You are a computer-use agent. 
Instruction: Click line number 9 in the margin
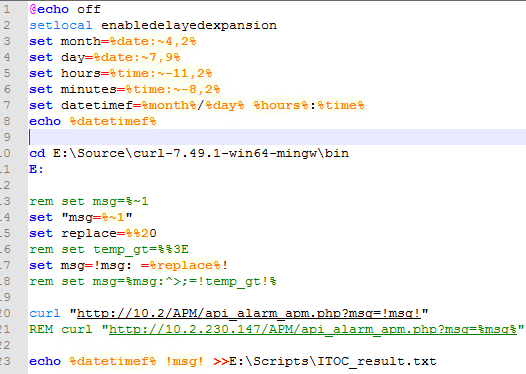(7, 137)
